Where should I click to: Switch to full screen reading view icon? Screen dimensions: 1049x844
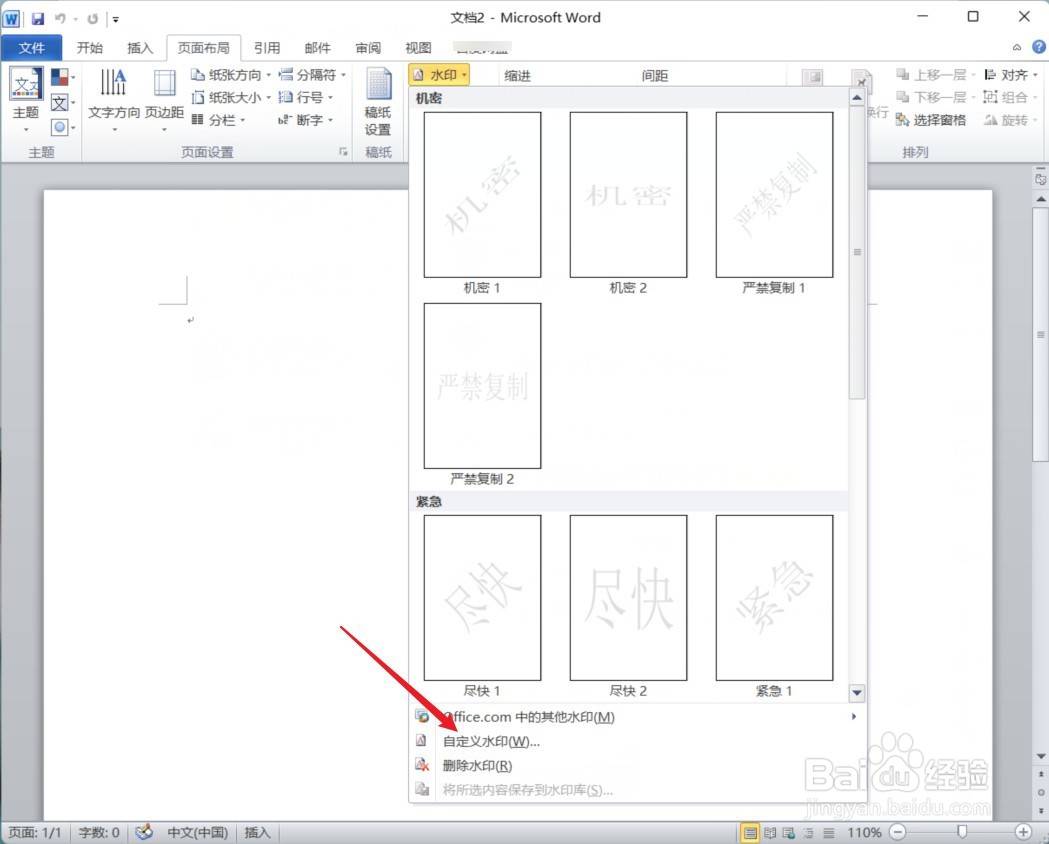coord(770,833)
